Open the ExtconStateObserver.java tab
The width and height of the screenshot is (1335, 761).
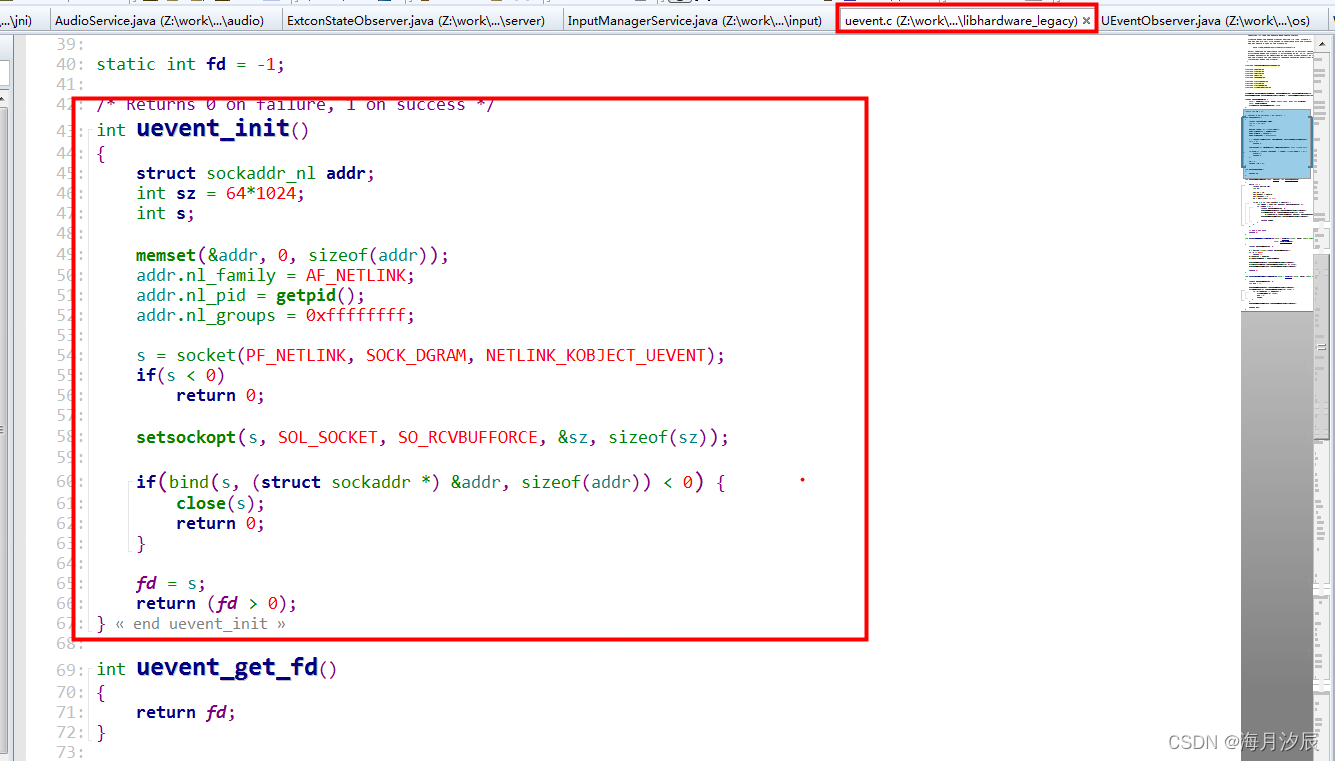coord(420,19)
